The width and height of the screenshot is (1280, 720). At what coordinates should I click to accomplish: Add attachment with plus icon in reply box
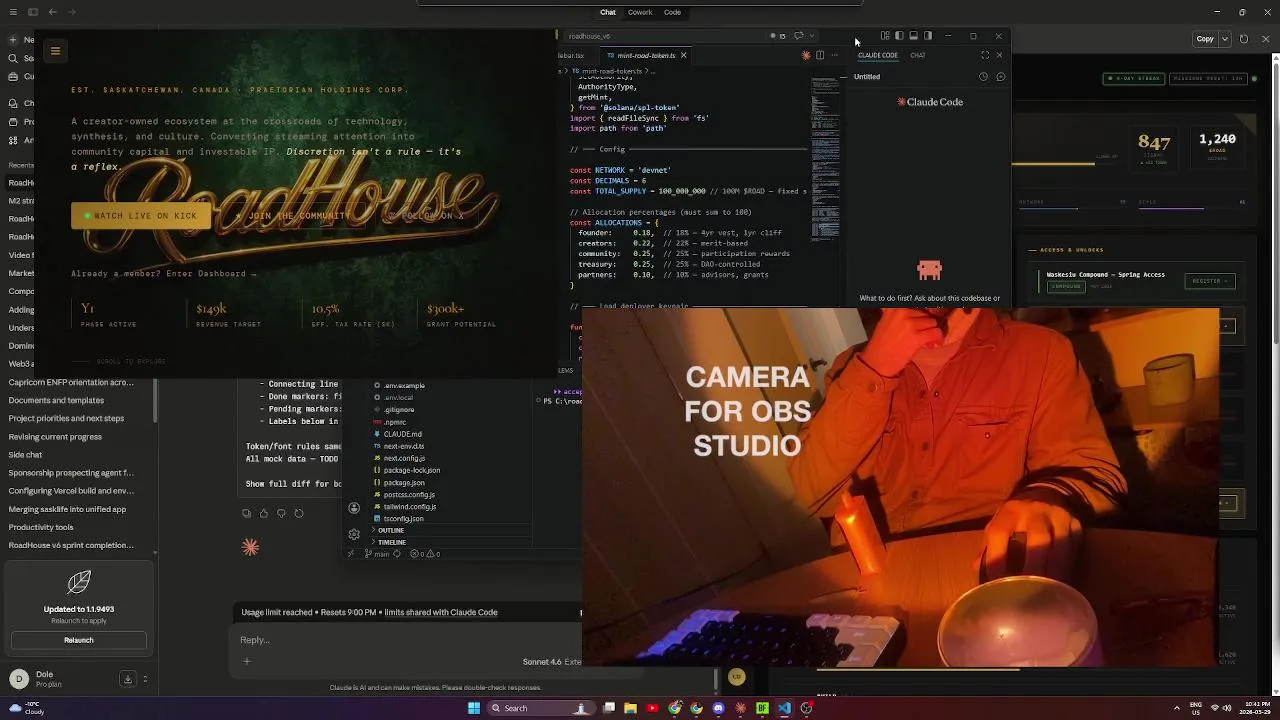[247, 662]
